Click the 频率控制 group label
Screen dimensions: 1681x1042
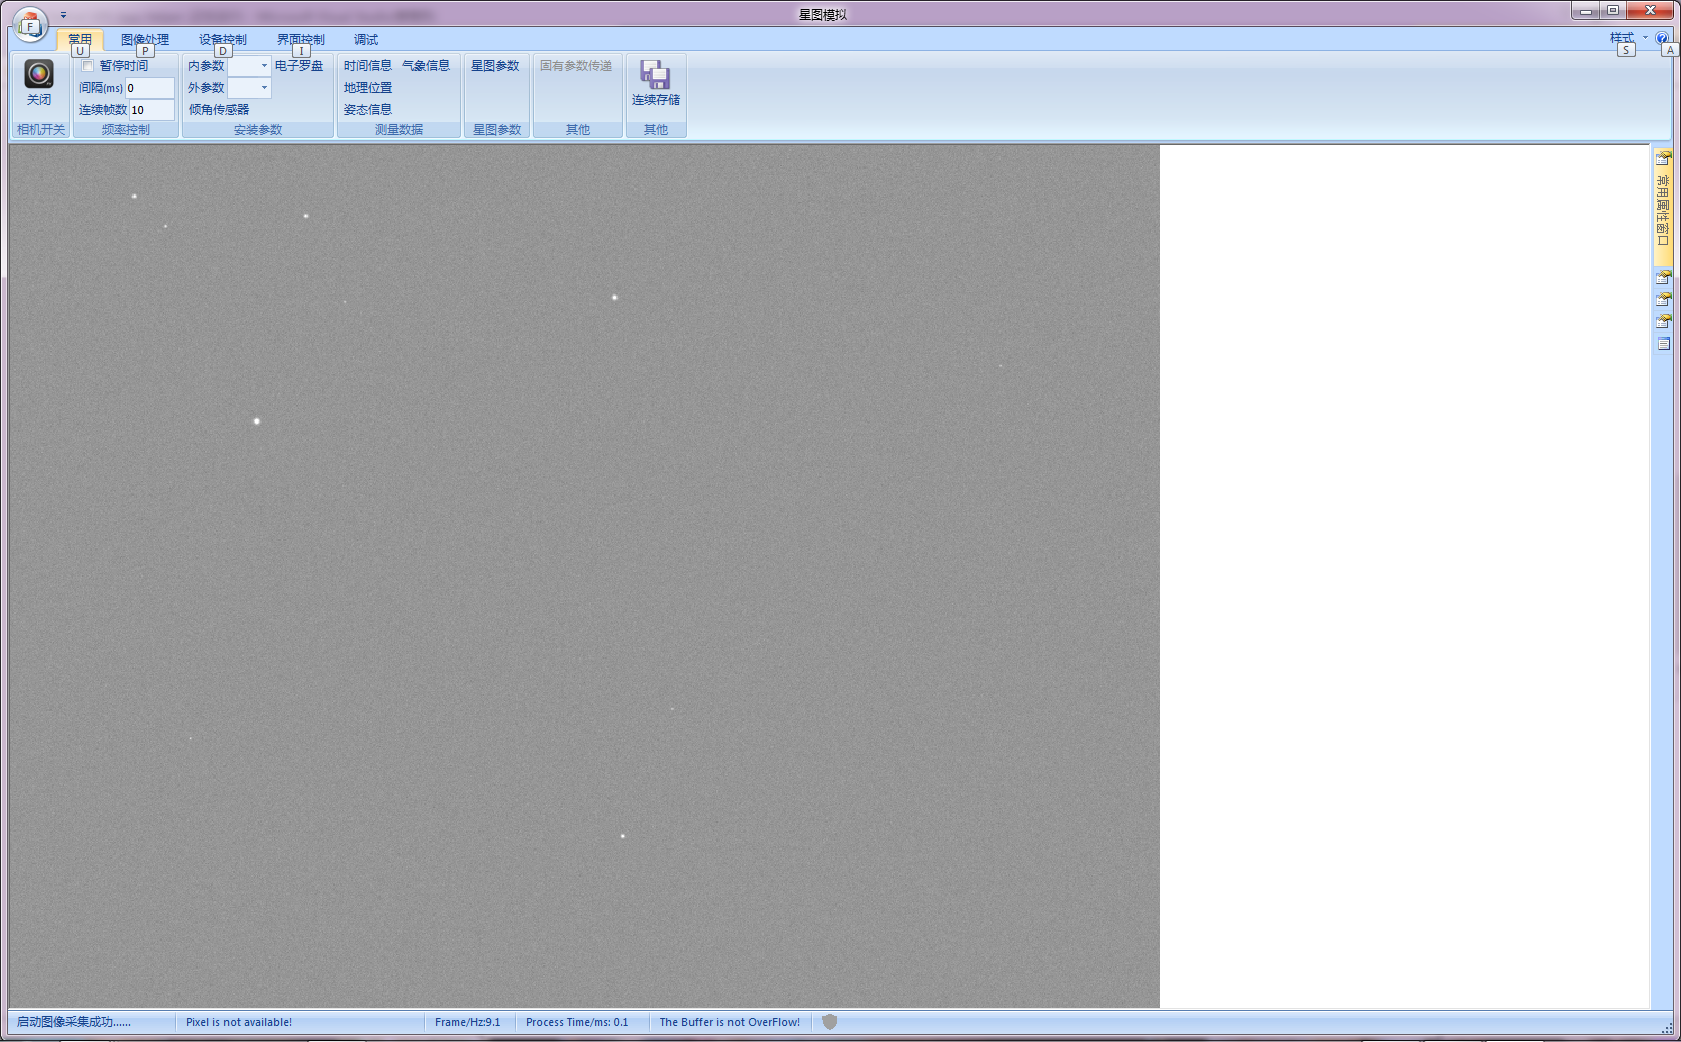pos(126,130)
